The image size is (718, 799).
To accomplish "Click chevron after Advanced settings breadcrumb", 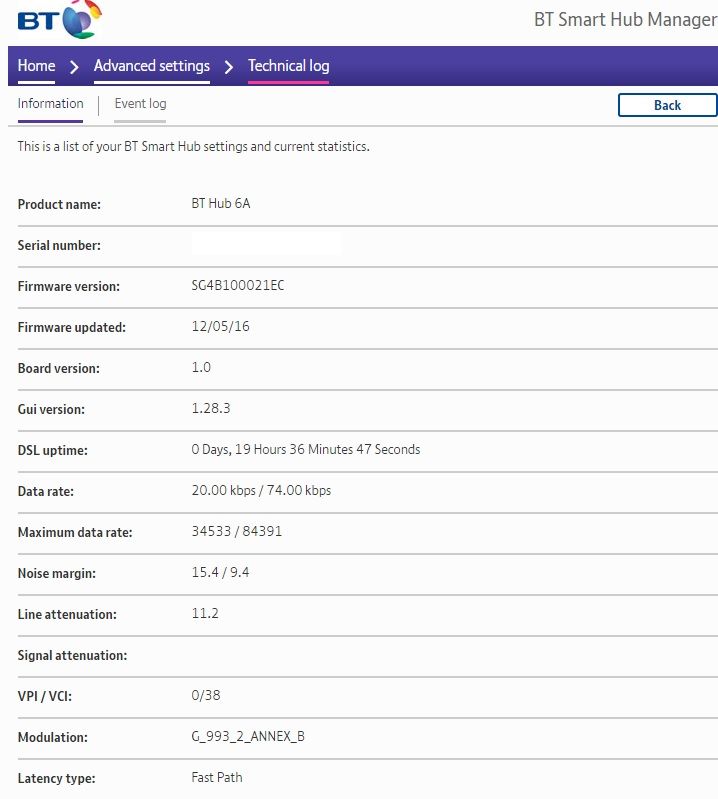I will (229, 66).
